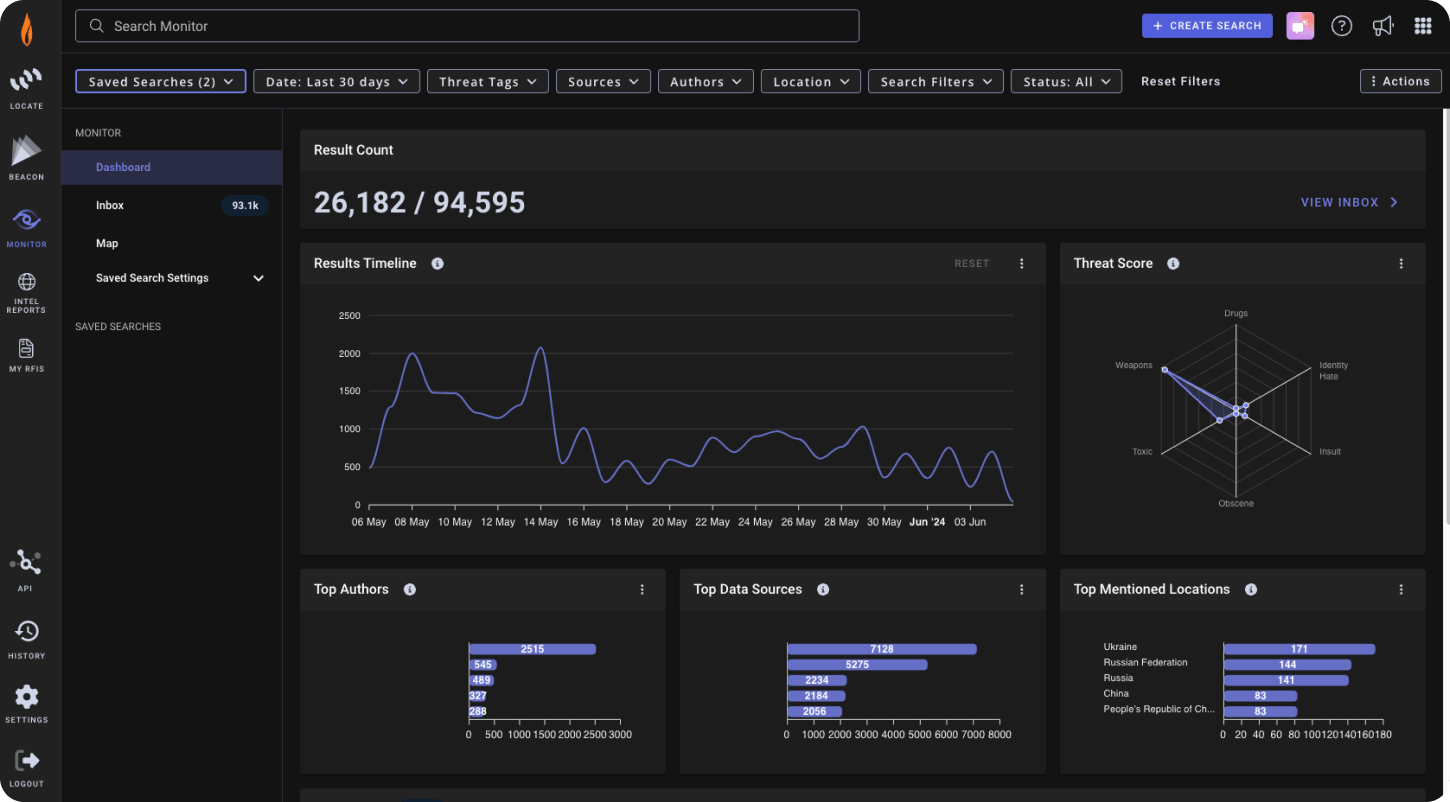Switch to the Map view
The image size is (1450, 802).
pos(107,243)
